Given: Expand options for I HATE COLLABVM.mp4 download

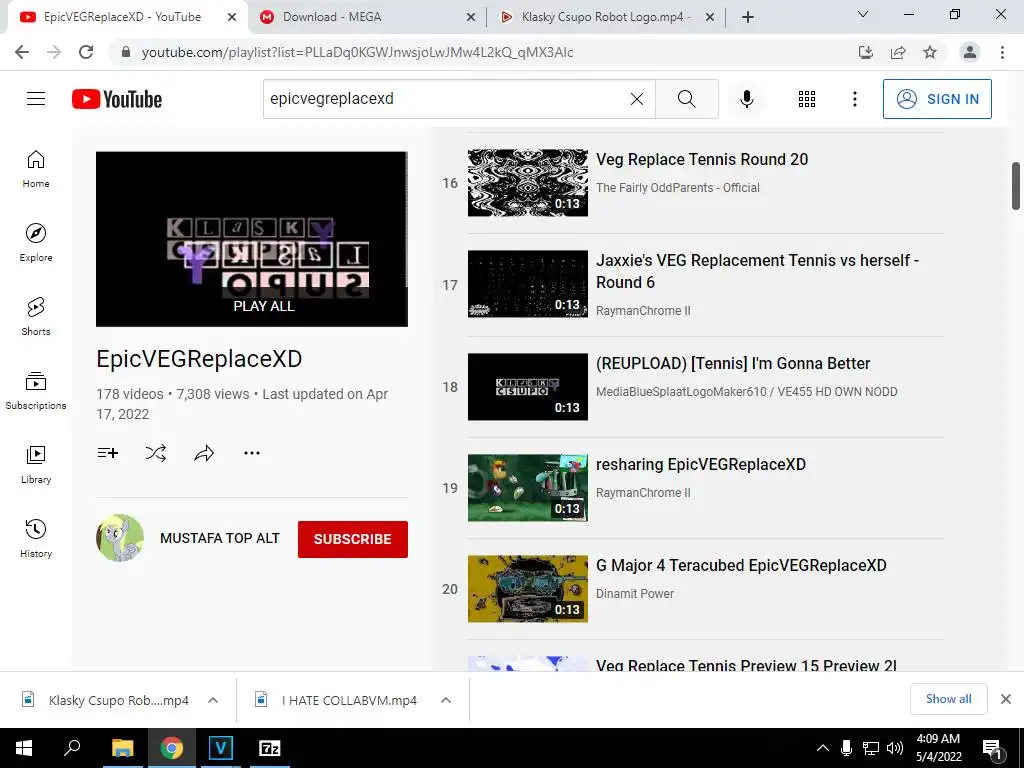Looking at the screenshot, I should tap(446, 700).
